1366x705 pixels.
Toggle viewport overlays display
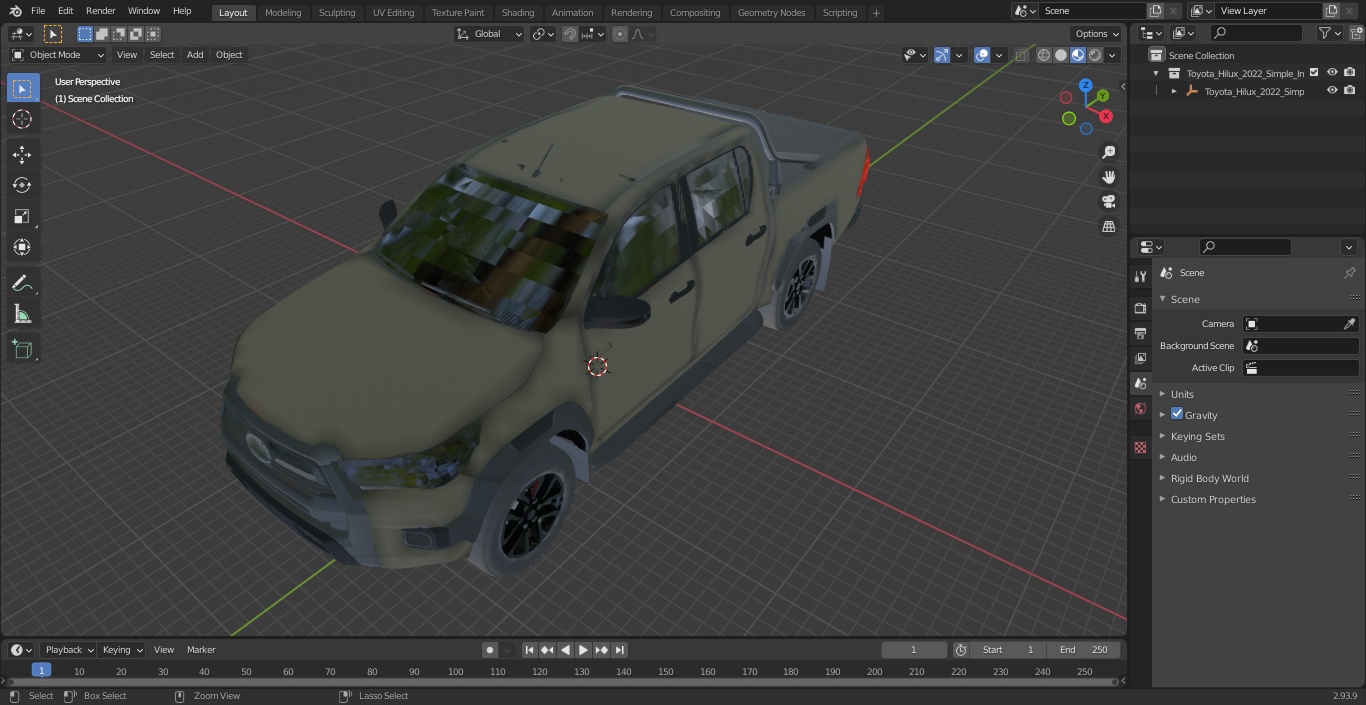pos(982,55)
